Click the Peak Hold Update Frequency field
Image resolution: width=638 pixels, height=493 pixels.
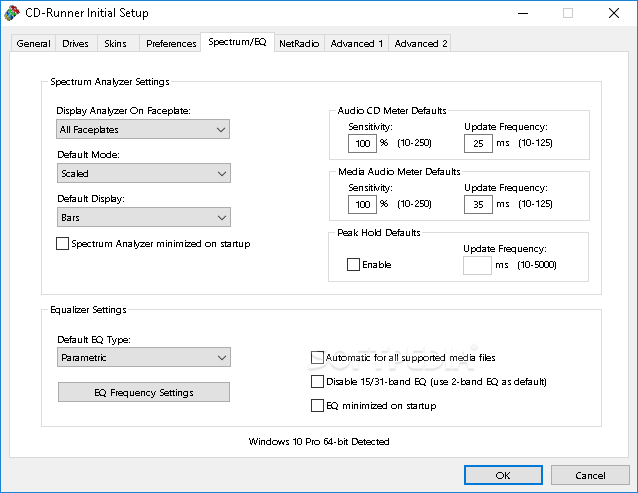pyautogui.click(x=477, y=265)
